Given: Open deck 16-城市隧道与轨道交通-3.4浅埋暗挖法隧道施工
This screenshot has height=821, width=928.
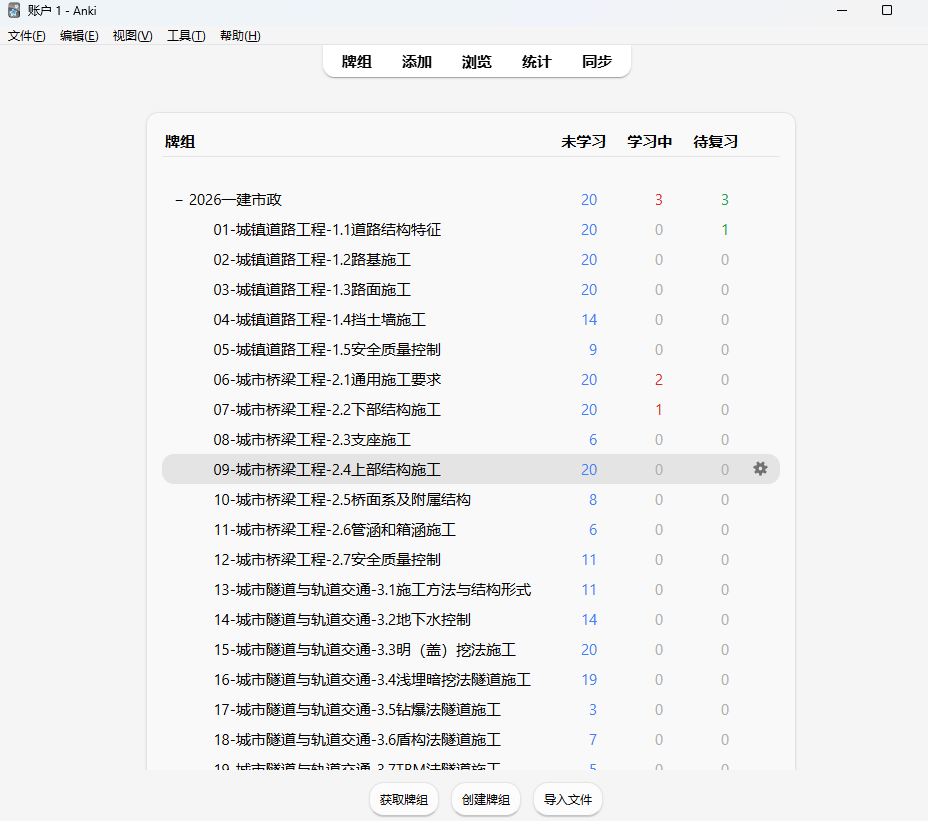Looking at the screenshot, I should click(x=372, y=680).
